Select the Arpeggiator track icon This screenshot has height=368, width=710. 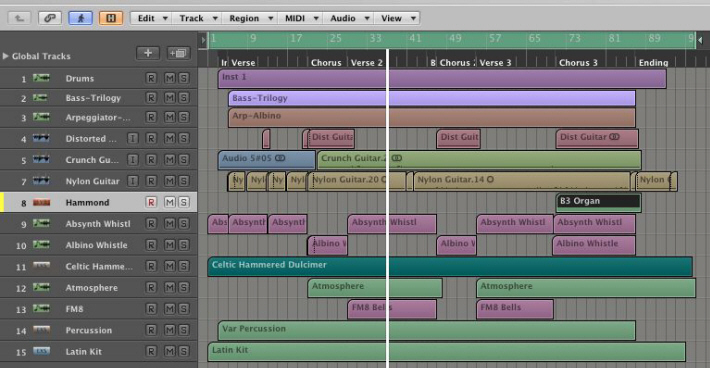pos(41,117)
